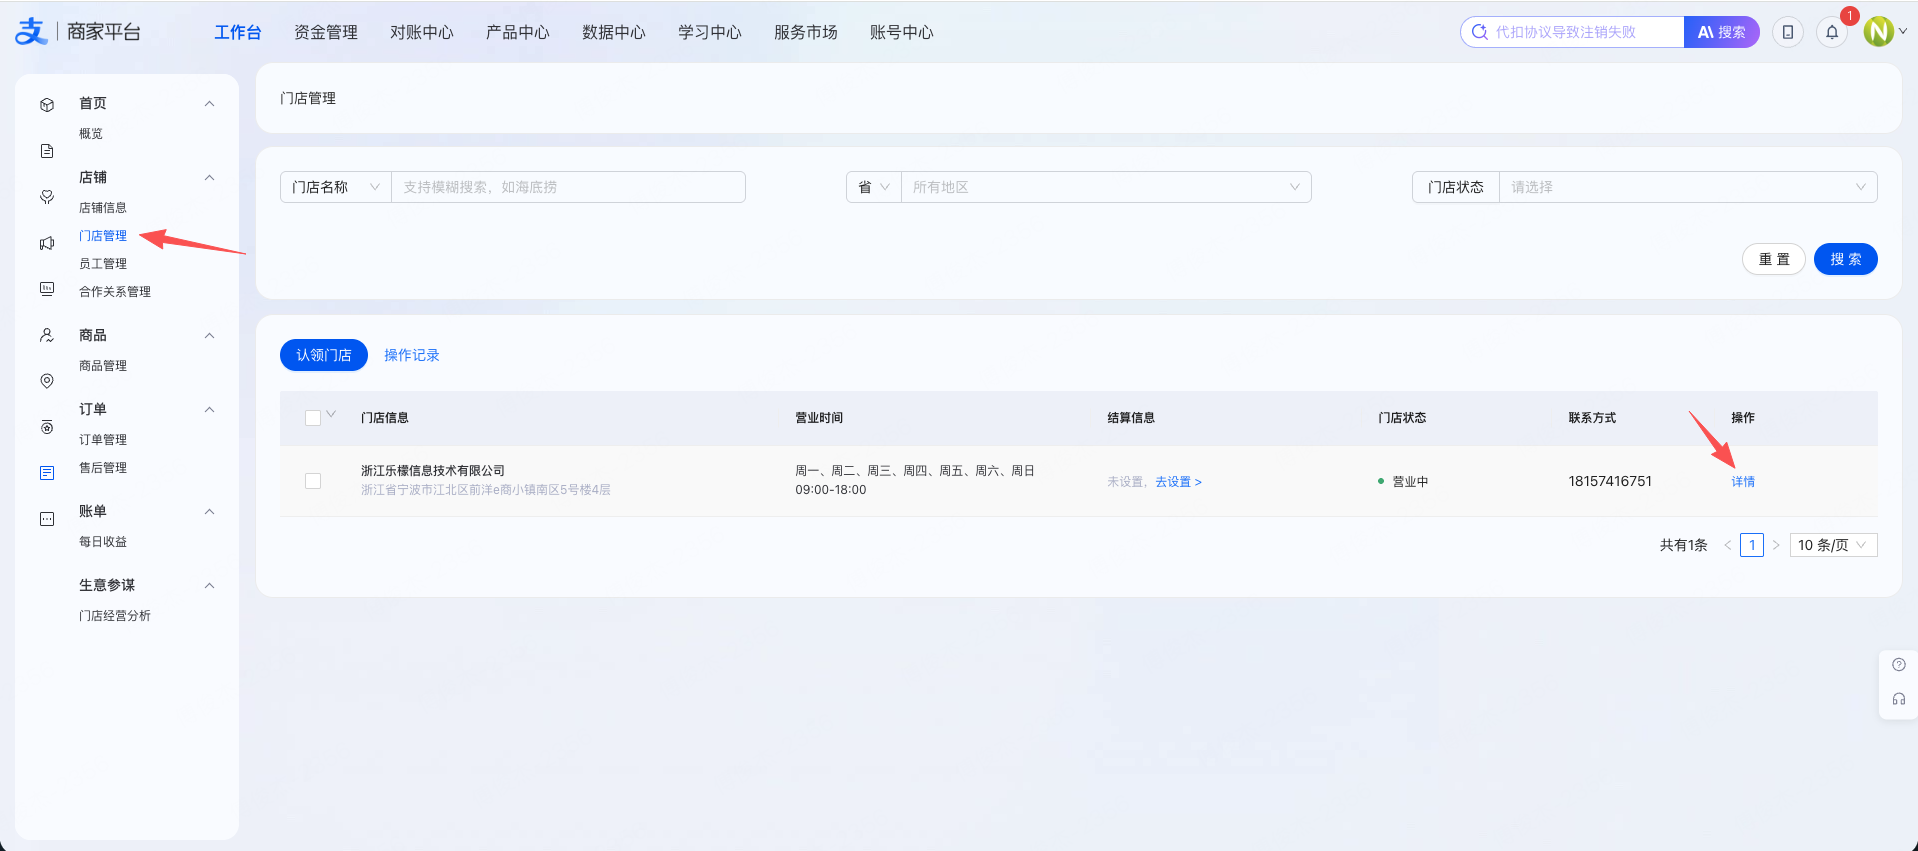
Task: Collapse the 店铺 sidebar section
Action: (x=209, y=178)
